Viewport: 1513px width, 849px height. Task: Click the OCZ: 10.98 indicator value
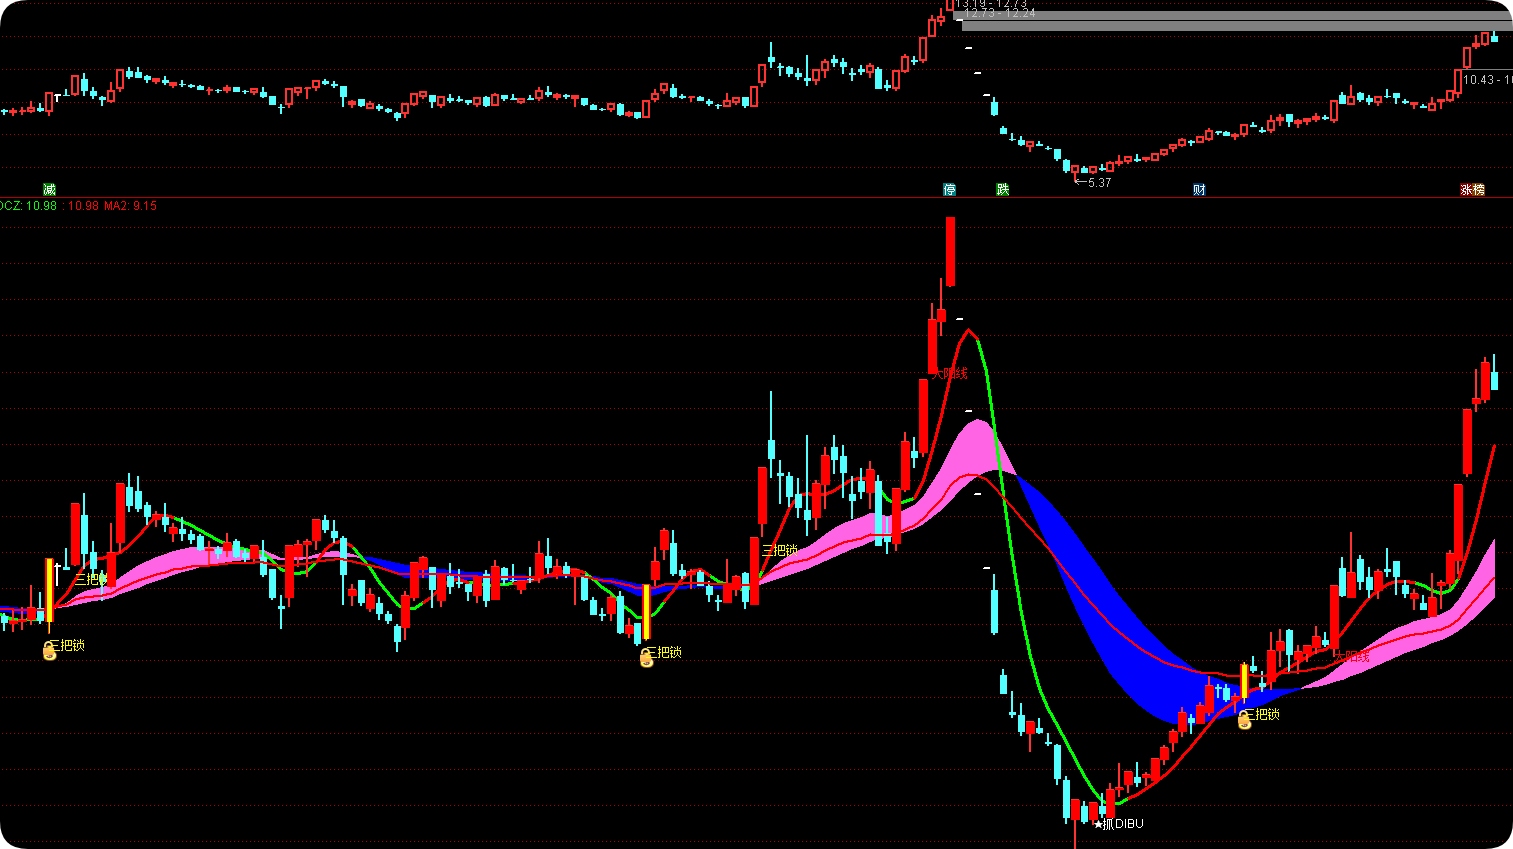pyautogui.click(x=28, y=206)
